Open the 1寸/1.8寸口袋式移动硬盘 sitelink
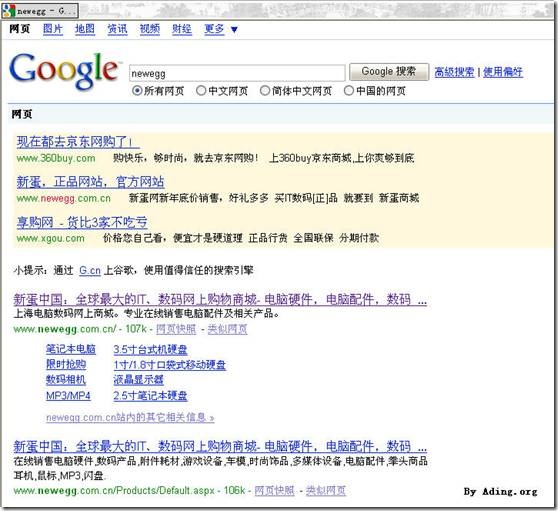This screenshot has width=558, height=511. point(170,365)
